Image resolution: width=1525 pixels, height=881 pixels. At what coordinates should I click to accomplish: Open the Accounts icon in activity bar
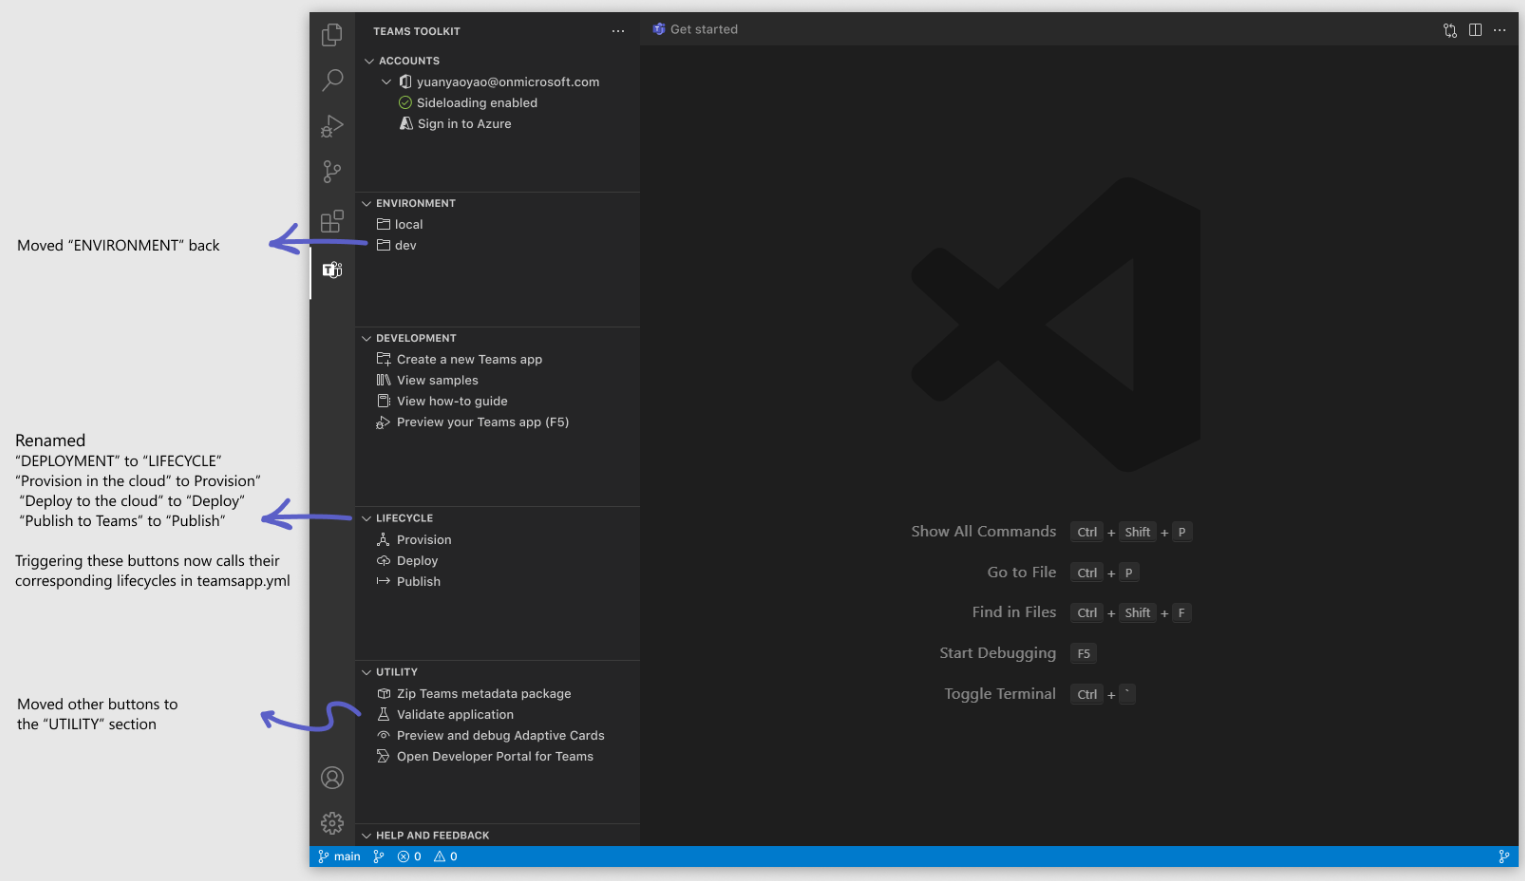click(332, 778)
